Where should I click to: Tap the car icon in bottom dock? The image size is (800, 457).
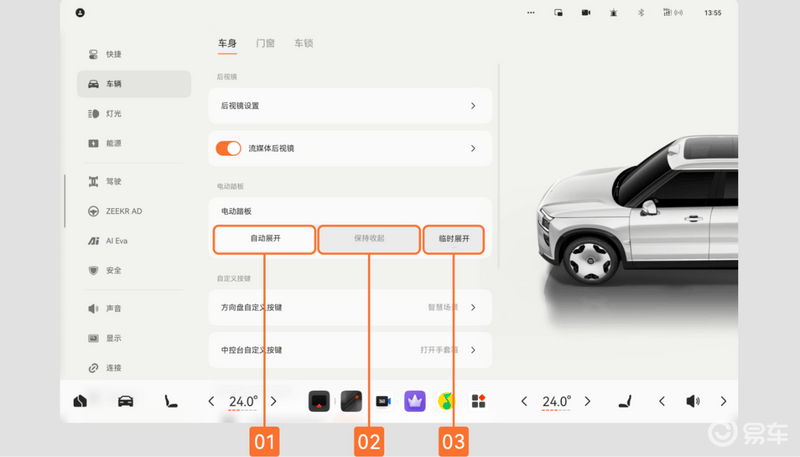[126, 401]
